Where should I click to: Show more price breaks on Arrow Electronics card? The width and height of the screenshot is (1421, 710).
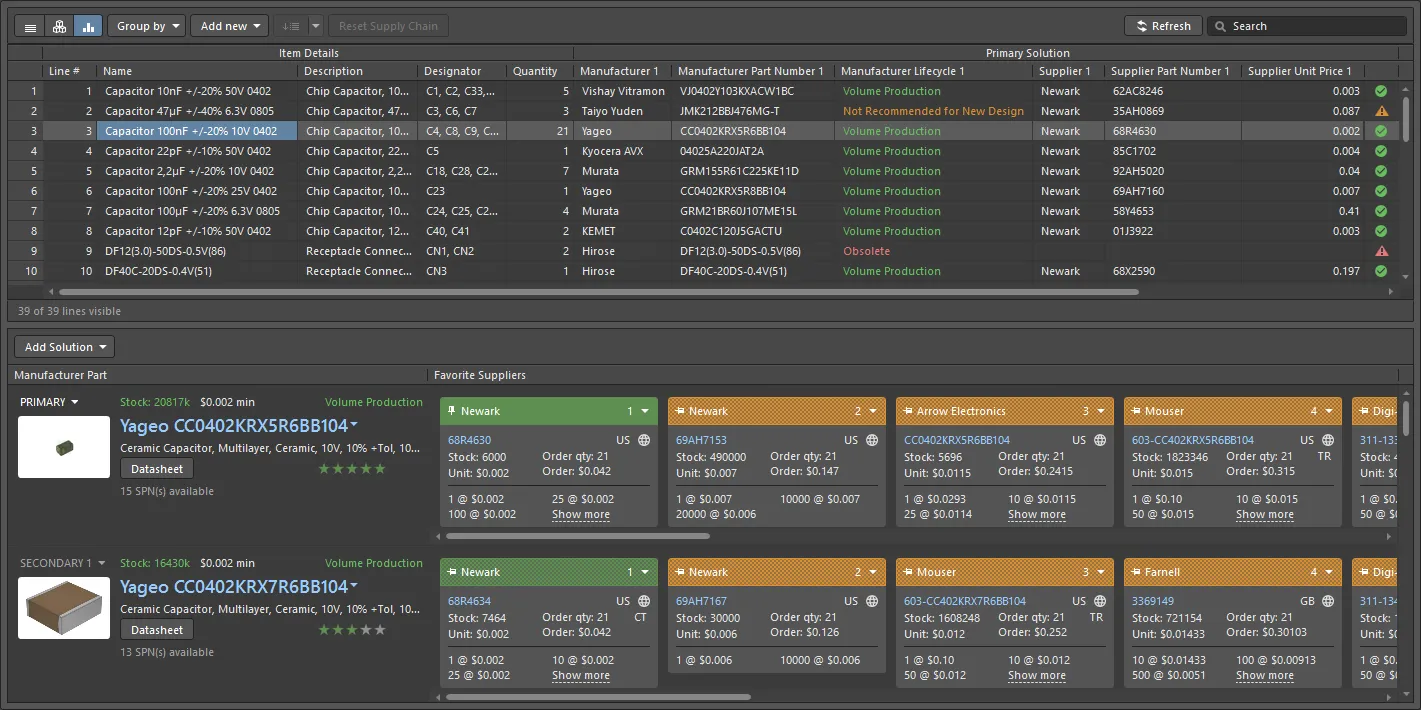click(1036, 515)
